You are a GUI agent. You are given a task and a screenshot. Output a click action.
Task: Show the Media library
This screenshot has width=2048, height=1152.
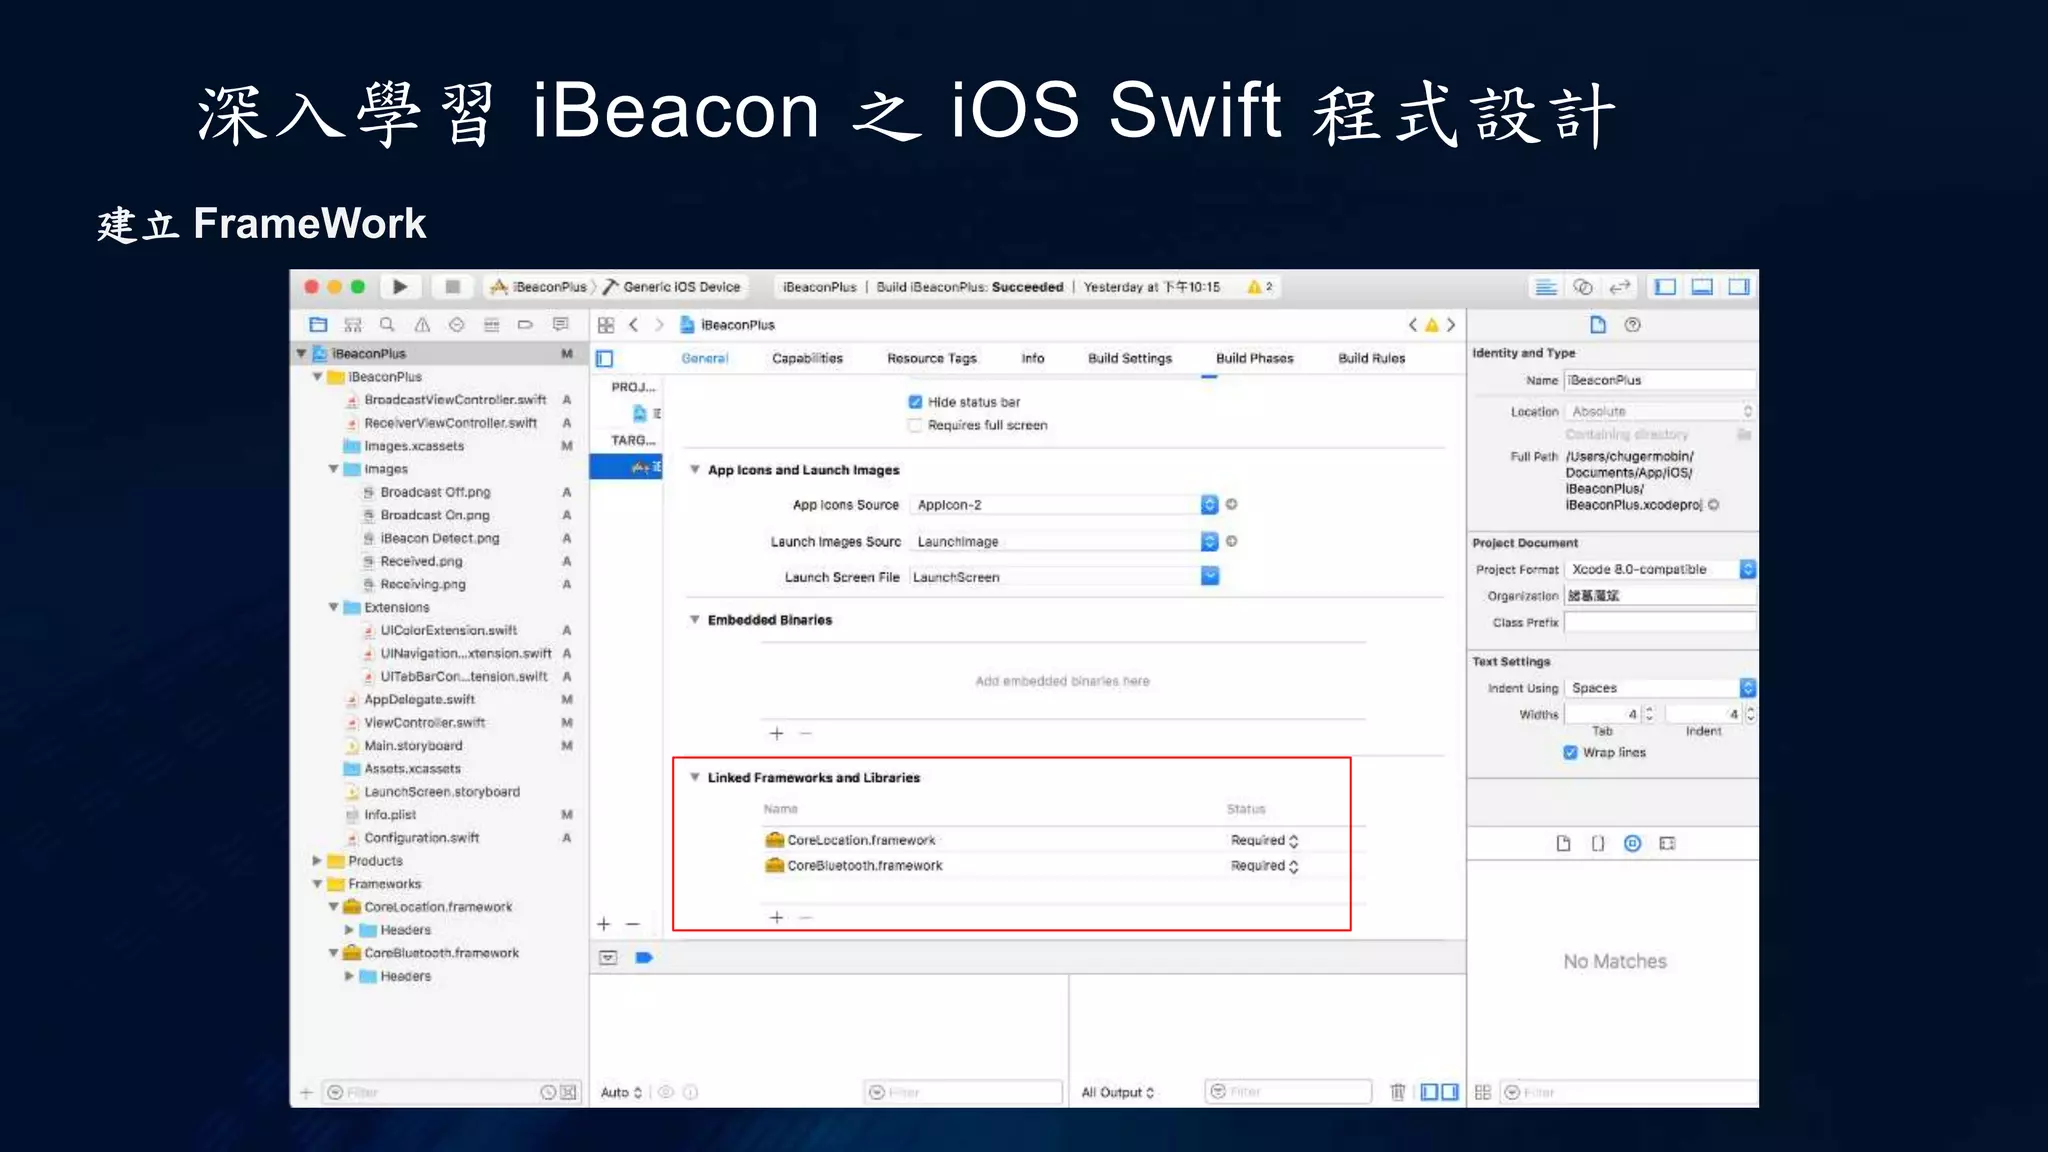click(1667, 843)
